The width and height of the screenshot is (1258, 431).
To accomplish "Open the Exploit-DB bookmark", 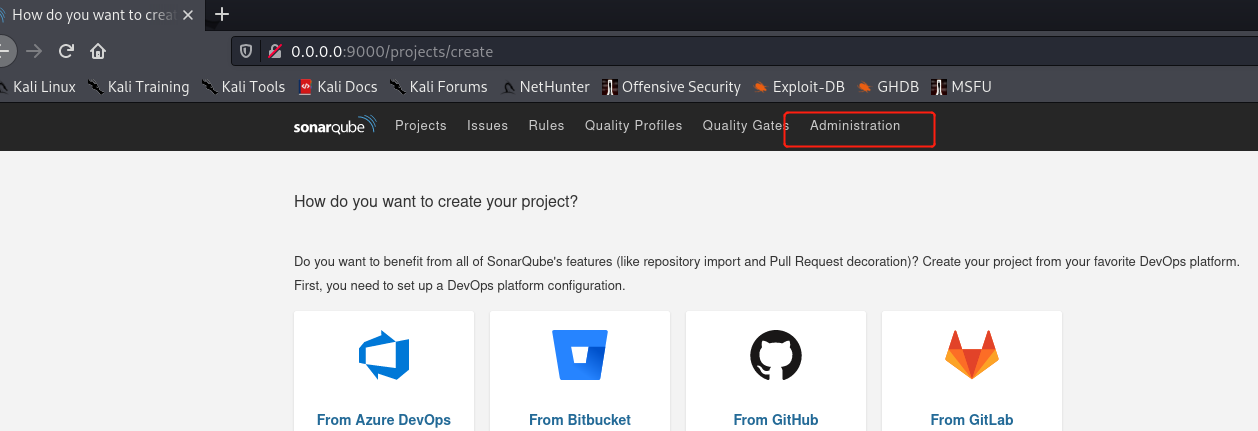I will [x=799, y=87].
